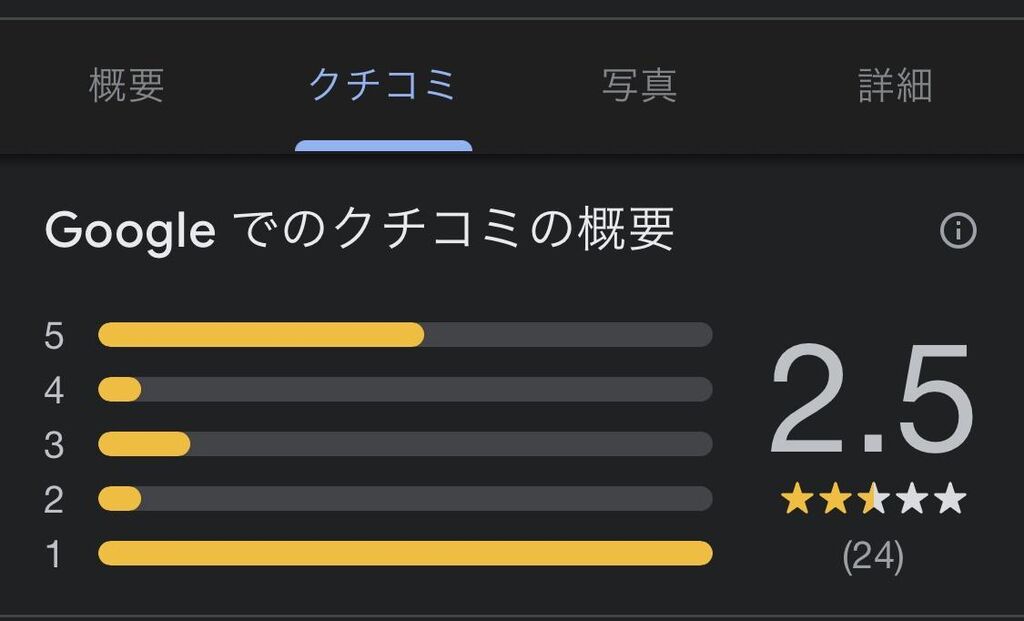Open the 概要 tab
1024x621 pixels.
(126, 86)
